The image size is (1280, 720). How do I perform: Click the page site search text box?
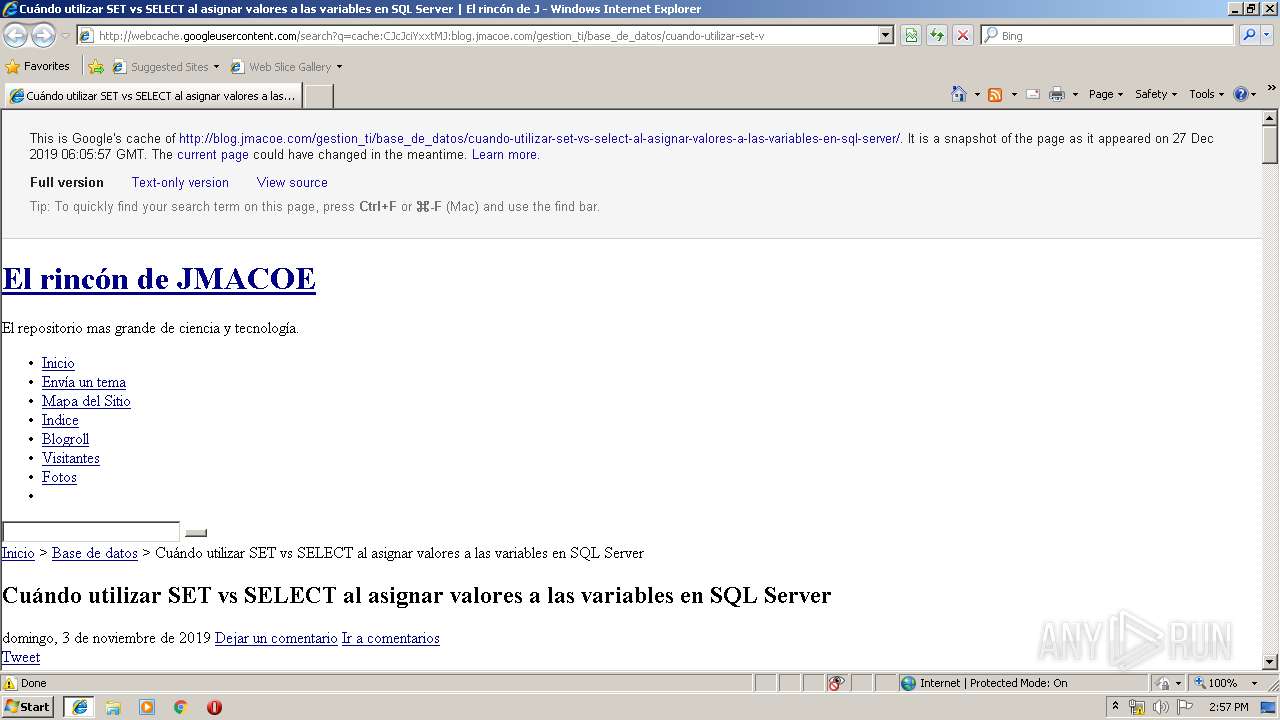(x=91, y=532)
